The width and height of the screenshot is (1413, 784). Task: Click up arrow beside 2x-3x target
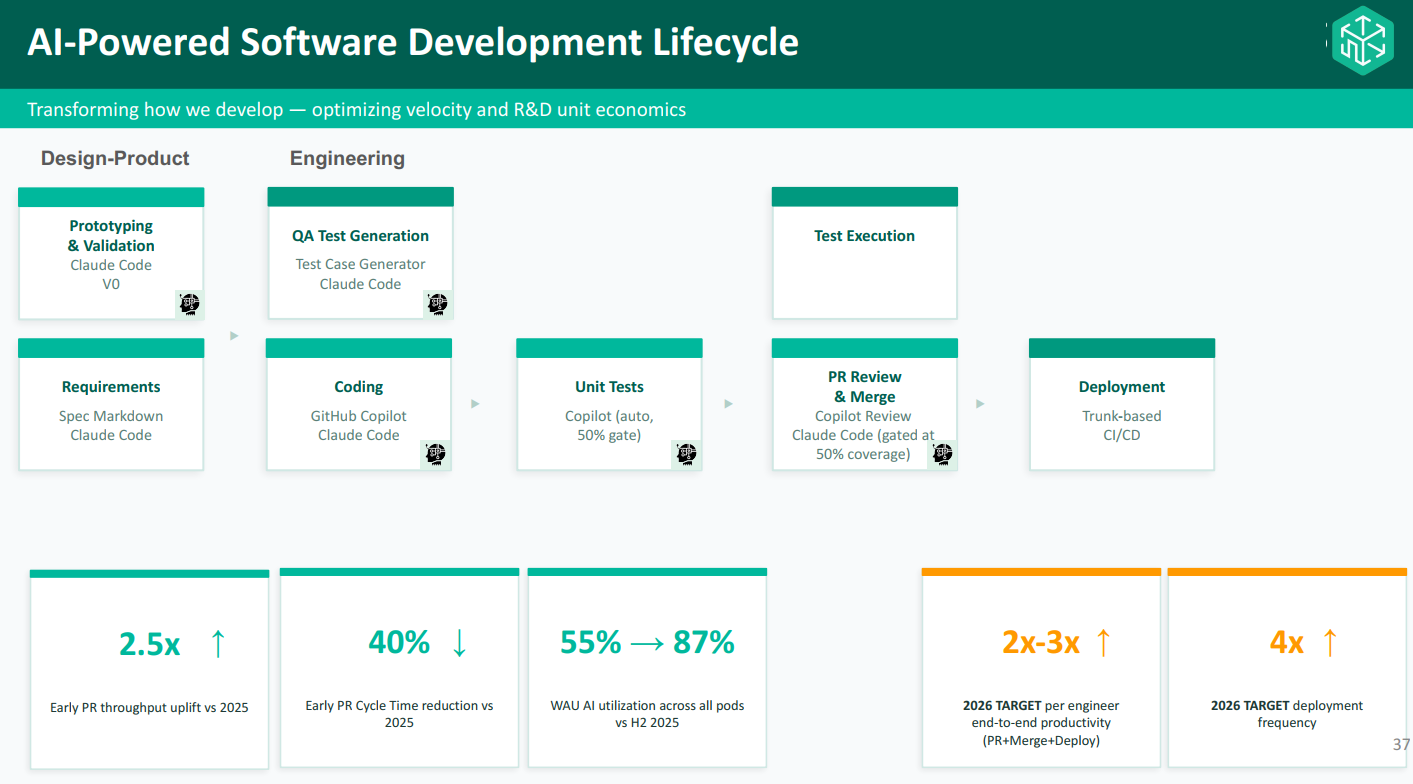[x=1103, y=642]
